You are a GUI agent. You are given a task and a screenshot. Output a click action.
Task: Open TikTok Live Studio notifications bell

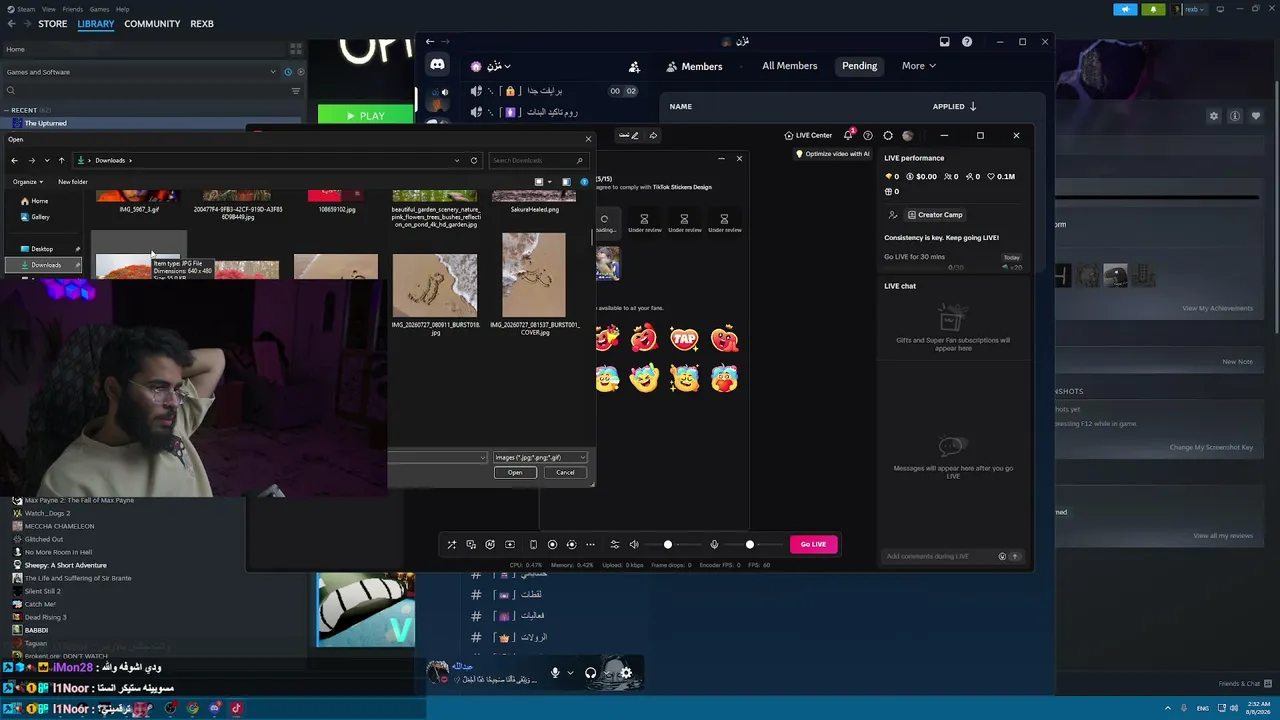(848, 135)
